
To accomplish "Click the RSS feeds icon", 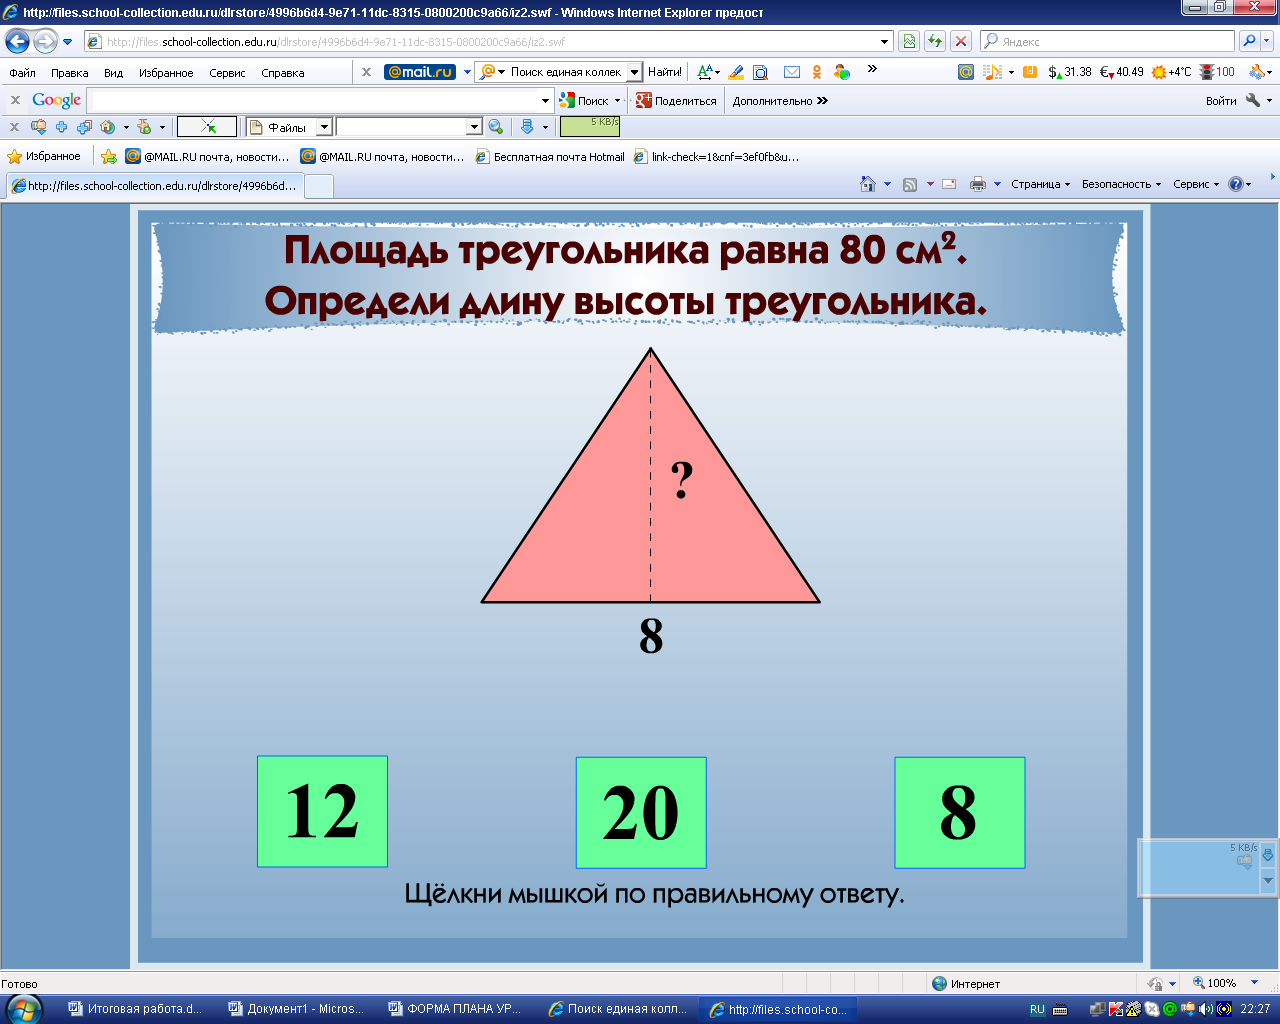I will coord(910,184).
